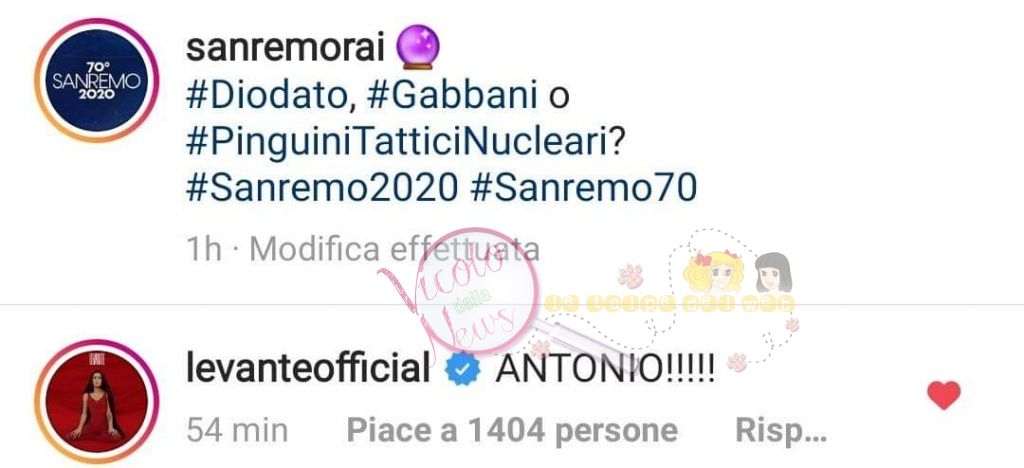Click the truncated Risp... reply button
The height and width of the screenshot is (468, 1024).
(x=781, y=431)
